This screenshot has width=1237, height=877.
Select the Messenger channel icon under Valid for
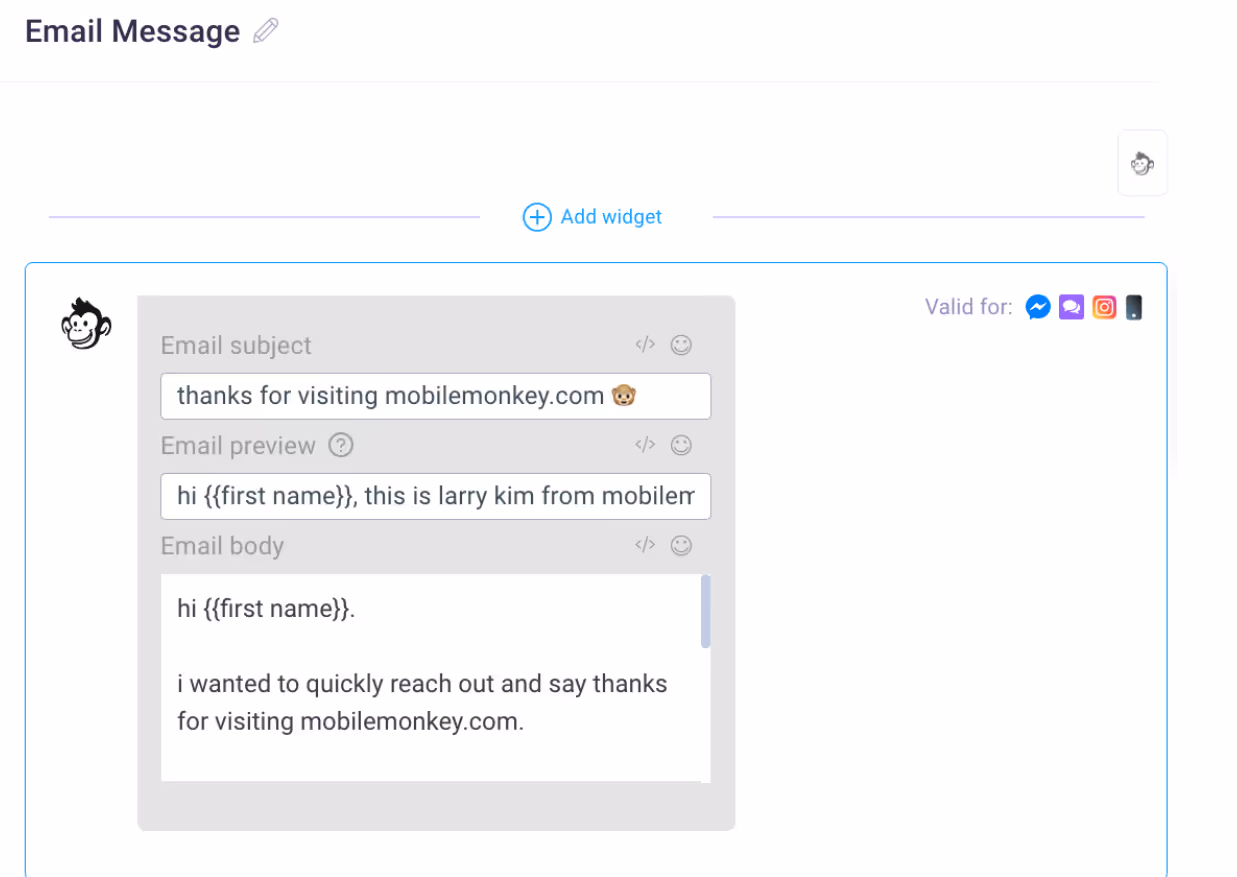tap(1037, 307)
